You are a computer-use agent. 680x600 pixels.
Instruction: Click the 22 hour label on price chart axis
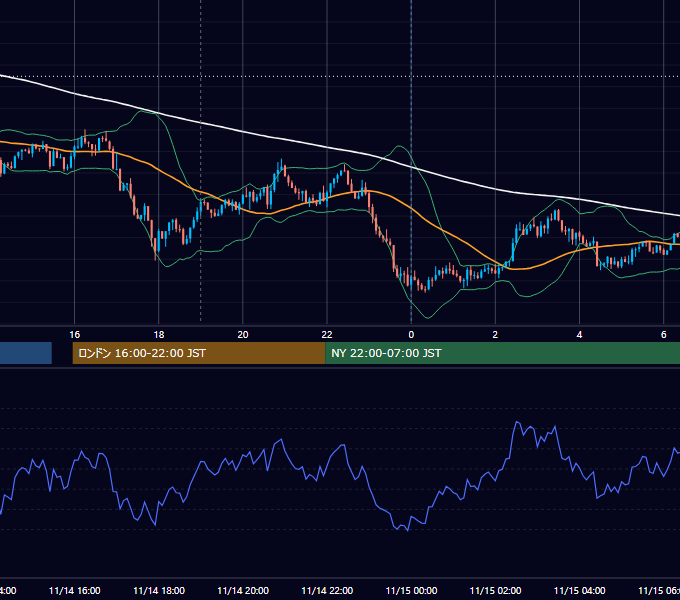[327, 335]
